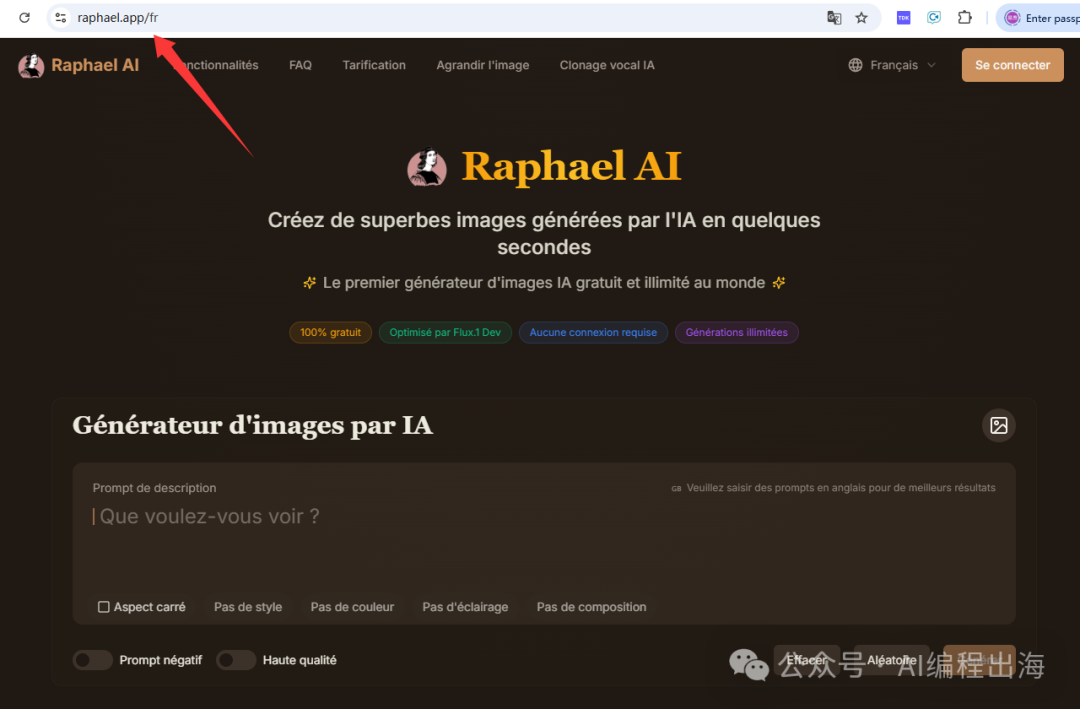This screenshot has height=709, width=1080.
Task: Bookmark this page with the star icon
Action: [x=861, y=18]
